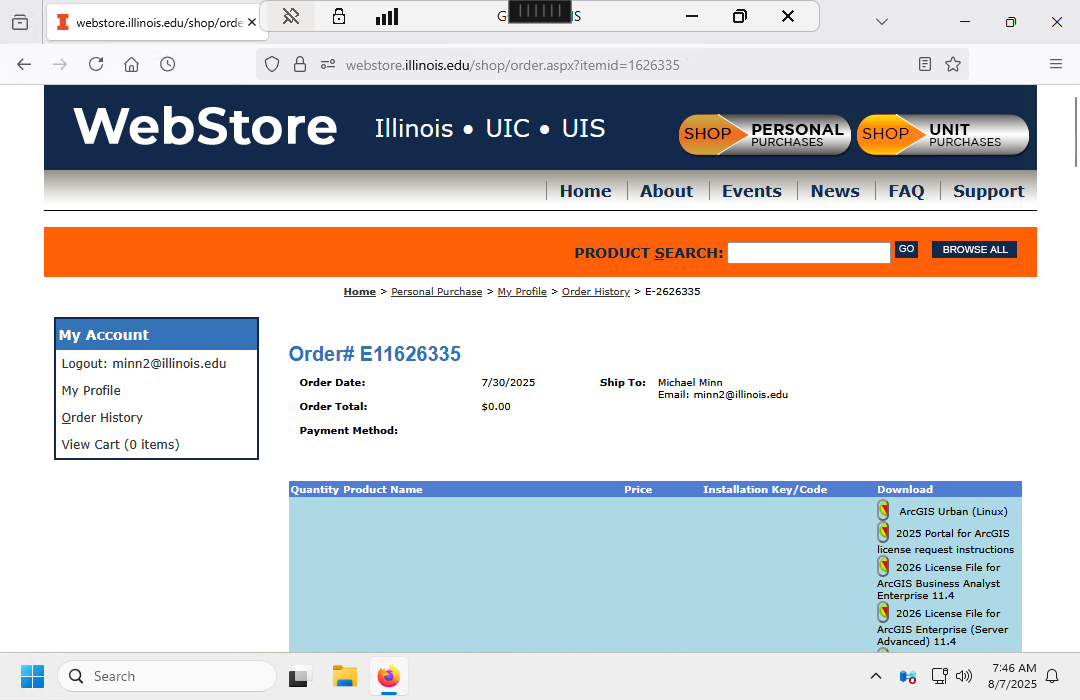This screenshot has height=700, width=1080.
Task: Click the Order History breadcrumb link
Action: (x=596, y=291)
